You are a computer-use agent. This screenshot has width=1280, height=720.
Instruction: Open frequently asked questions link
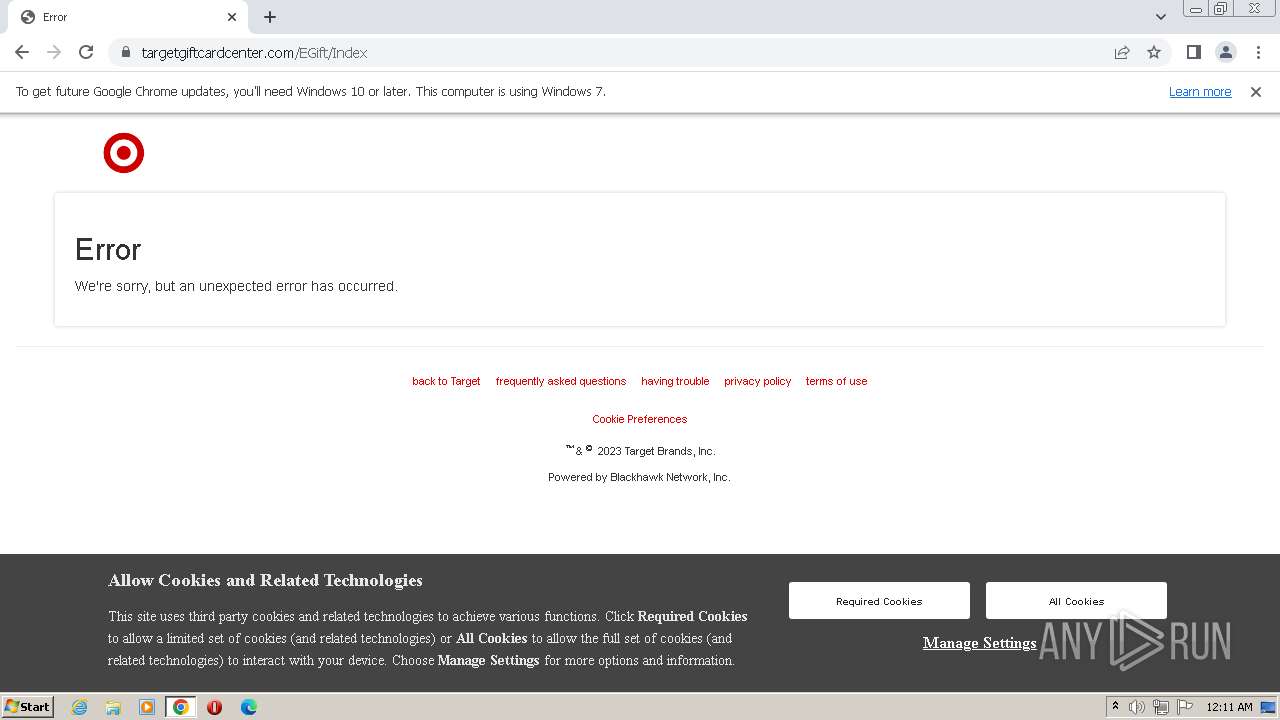coord(561,381)
